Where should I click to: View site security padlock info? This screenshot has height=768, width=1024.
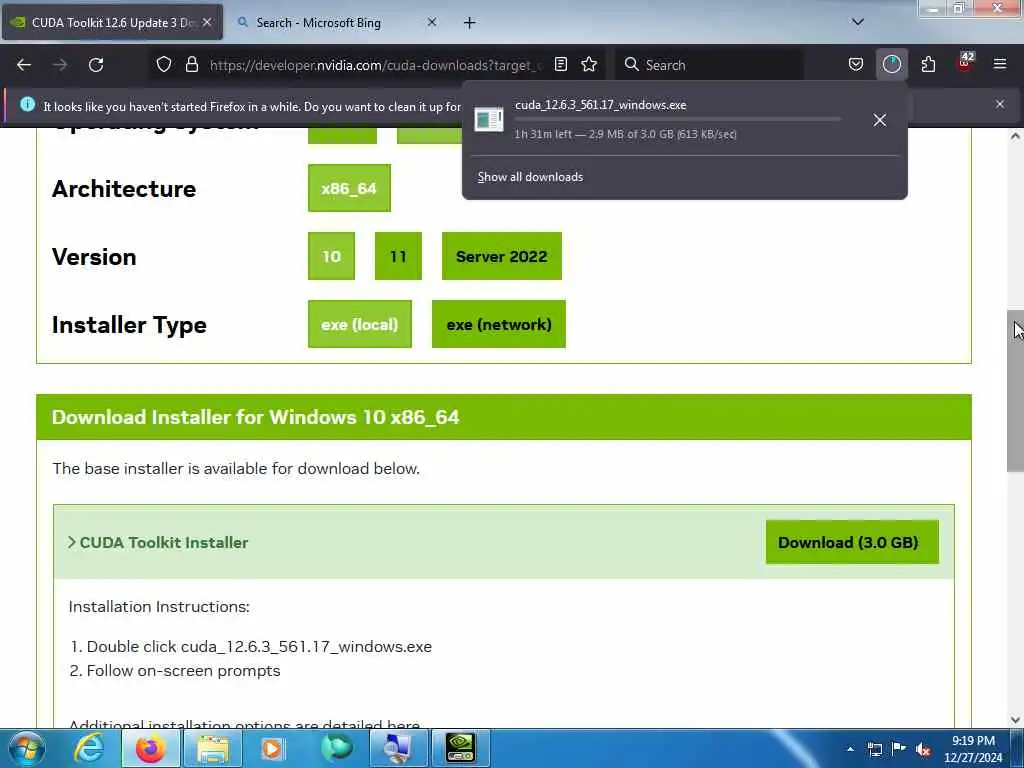point(191,64)
